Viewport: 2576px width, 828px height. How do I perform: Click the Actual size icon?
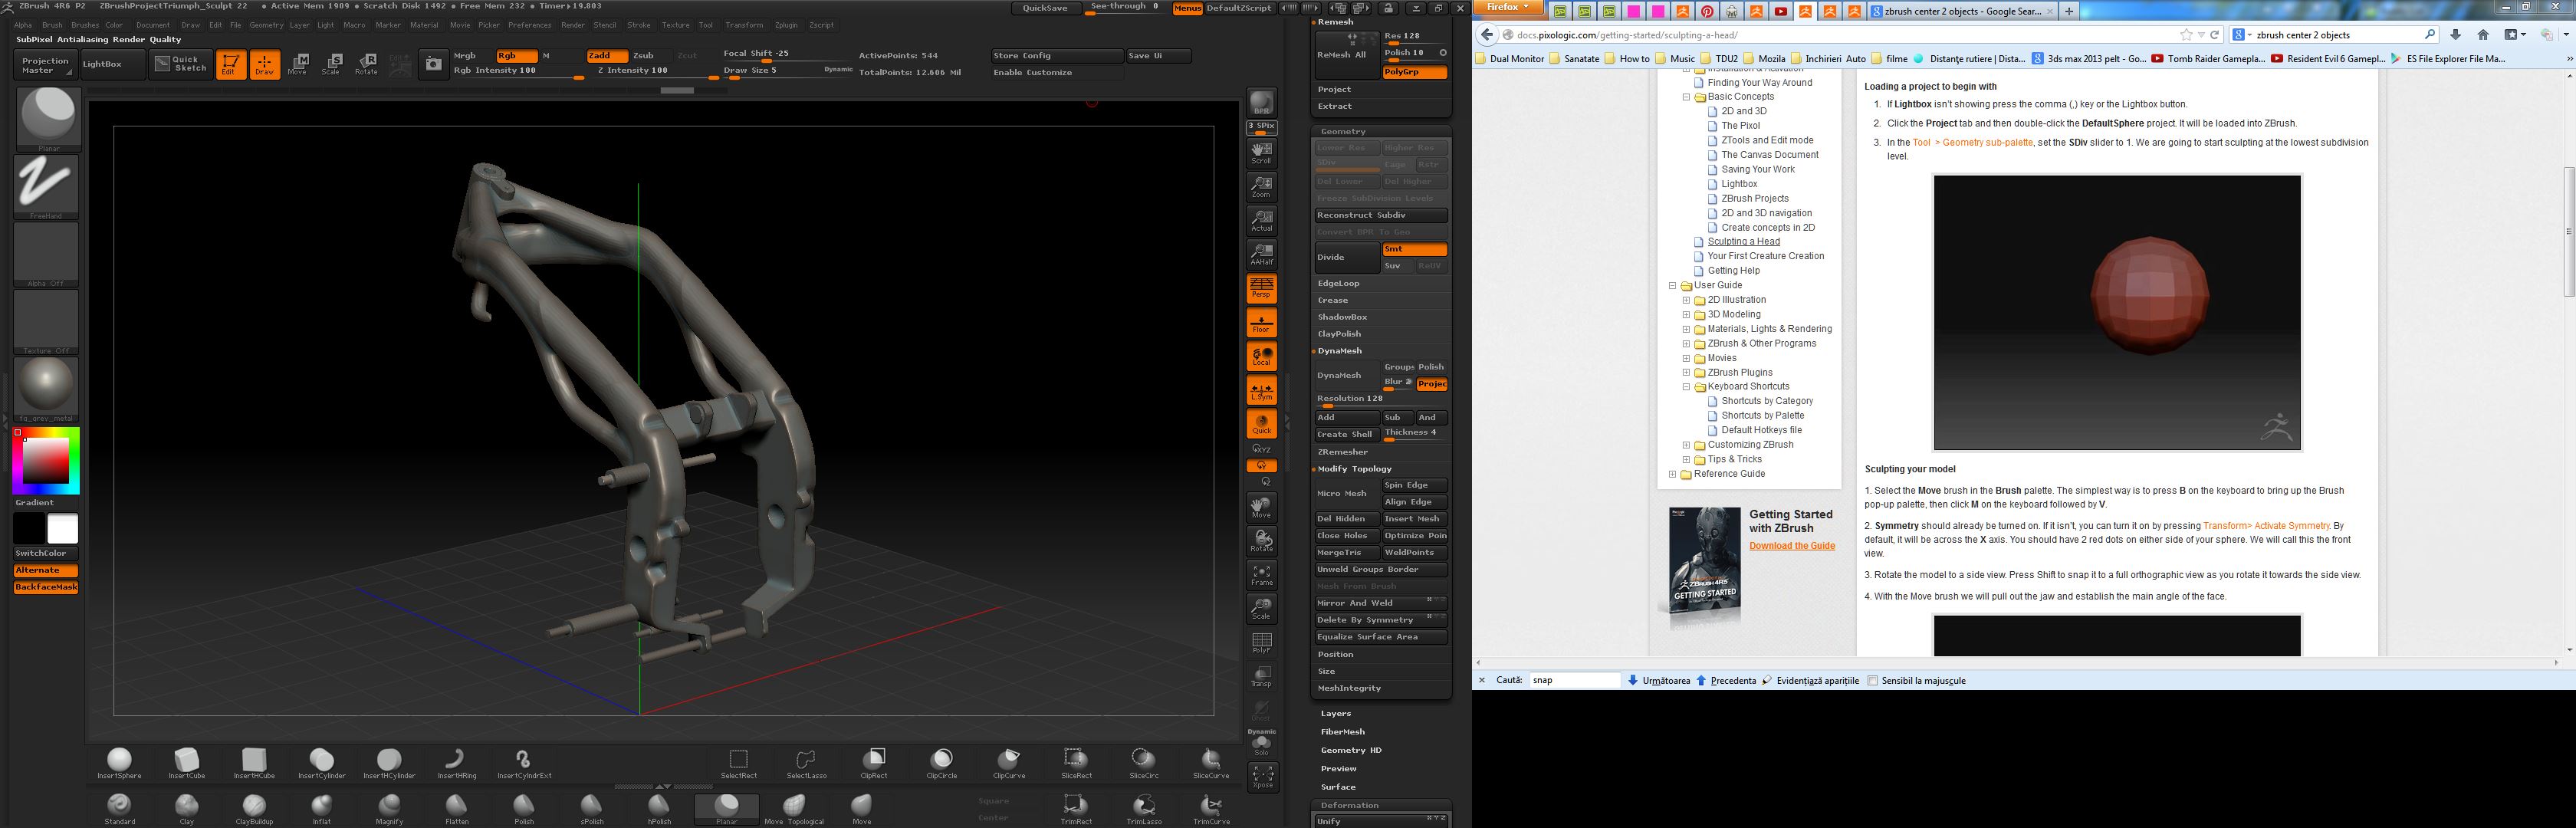tap(1261, 220)
